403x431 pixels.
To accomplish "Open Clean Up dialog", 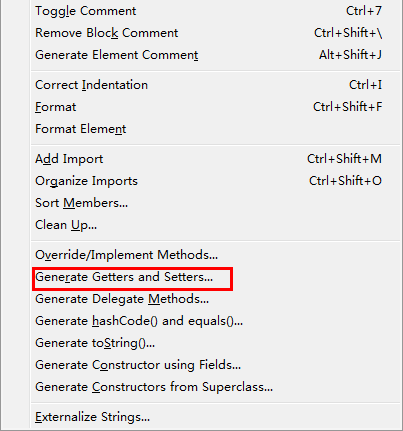I will (x=215, y=225).
